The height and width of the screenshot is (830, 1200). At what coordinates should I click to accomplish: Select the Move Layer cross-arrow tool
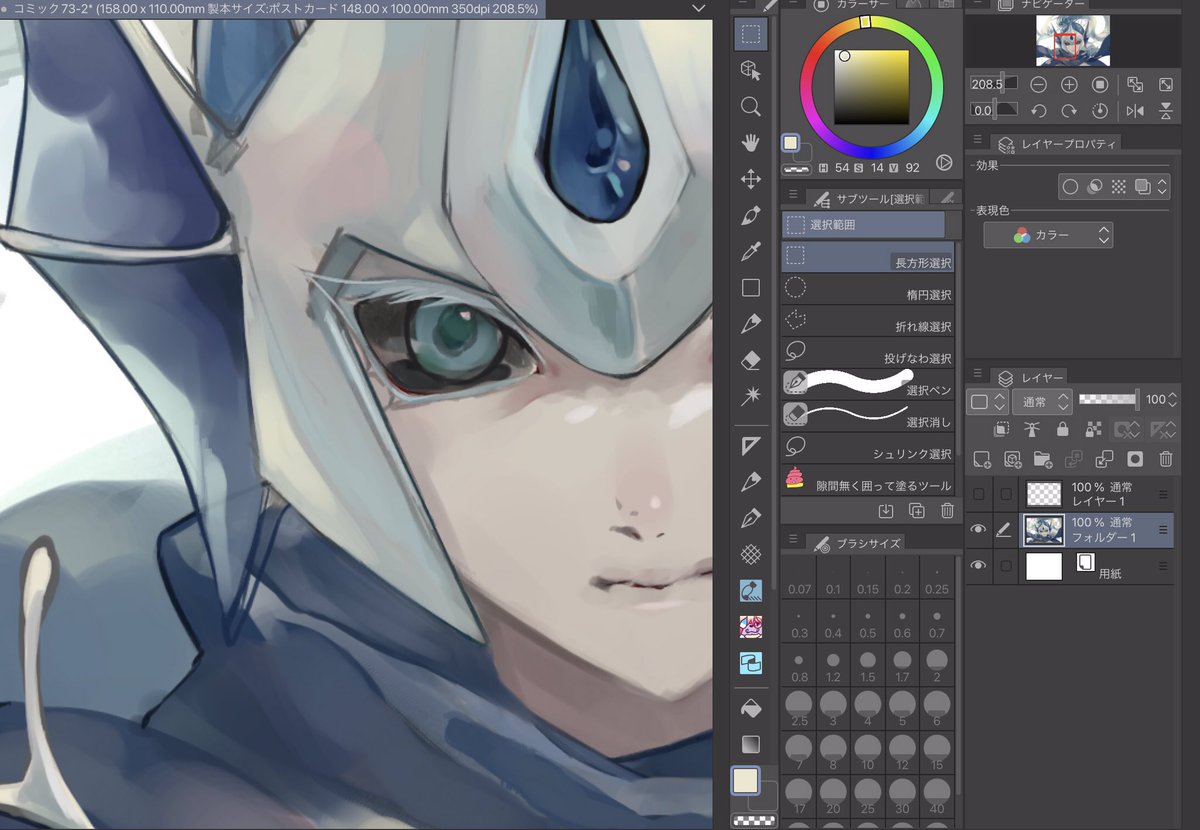[750, 179]
